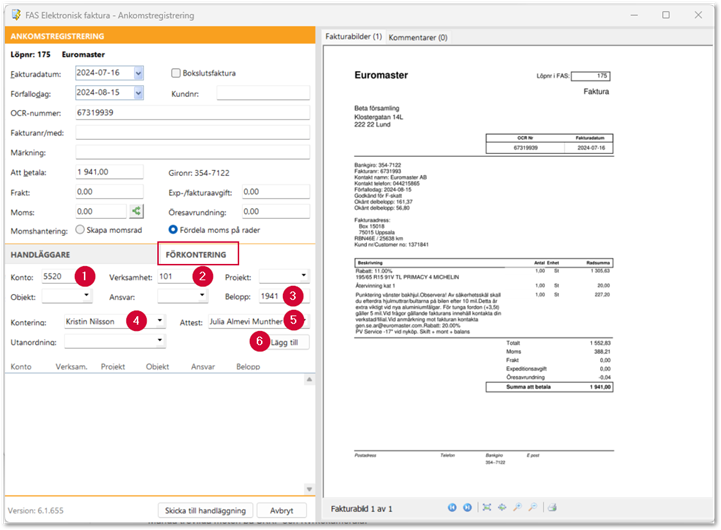
Task: Click the Öresavrundning field
Action: click(x=276, y=211)
